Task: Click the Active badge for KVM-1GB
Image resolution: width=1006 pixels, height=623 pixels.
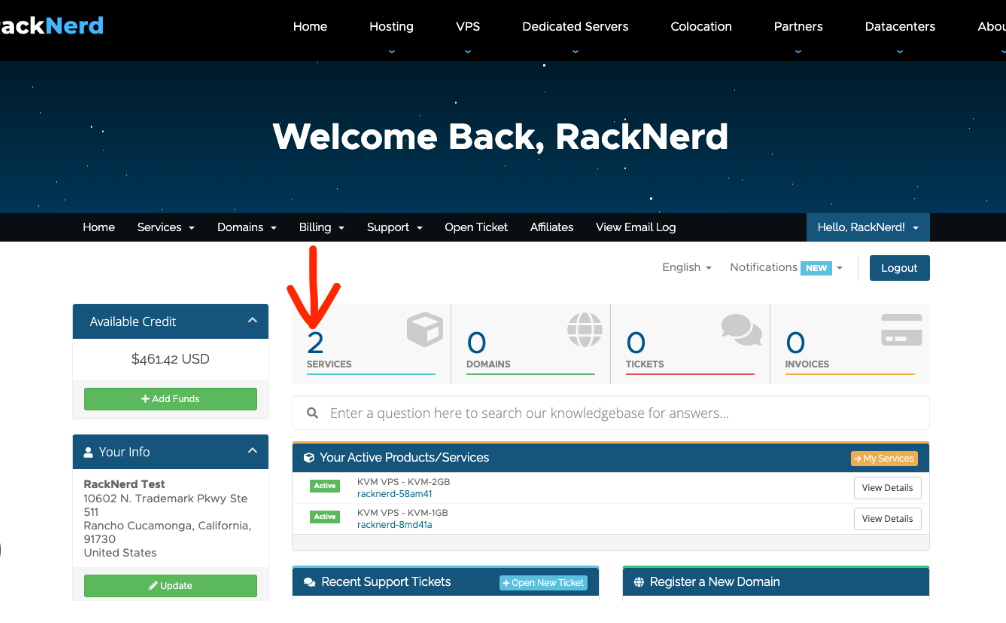Action: coord(325,516)
